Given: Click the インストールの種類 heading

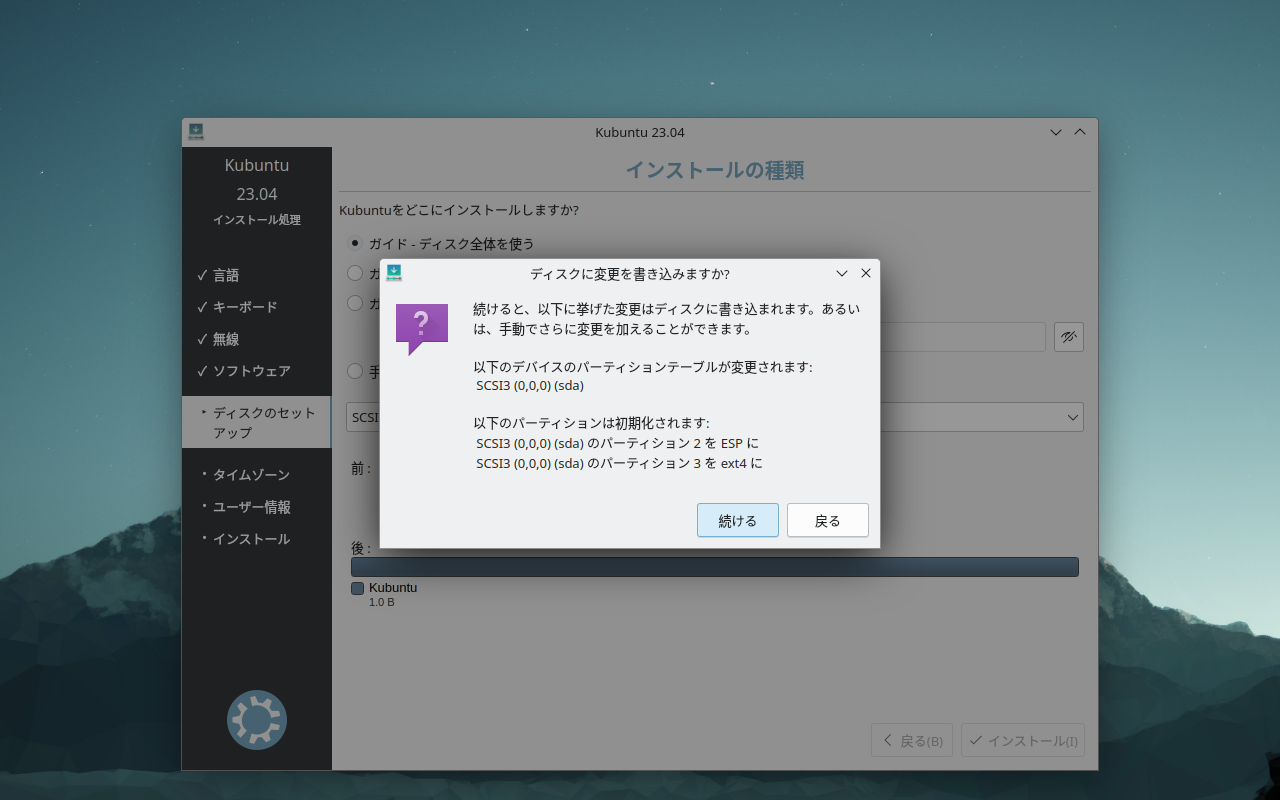Looking at the screenshot, I should click(715, 170).
